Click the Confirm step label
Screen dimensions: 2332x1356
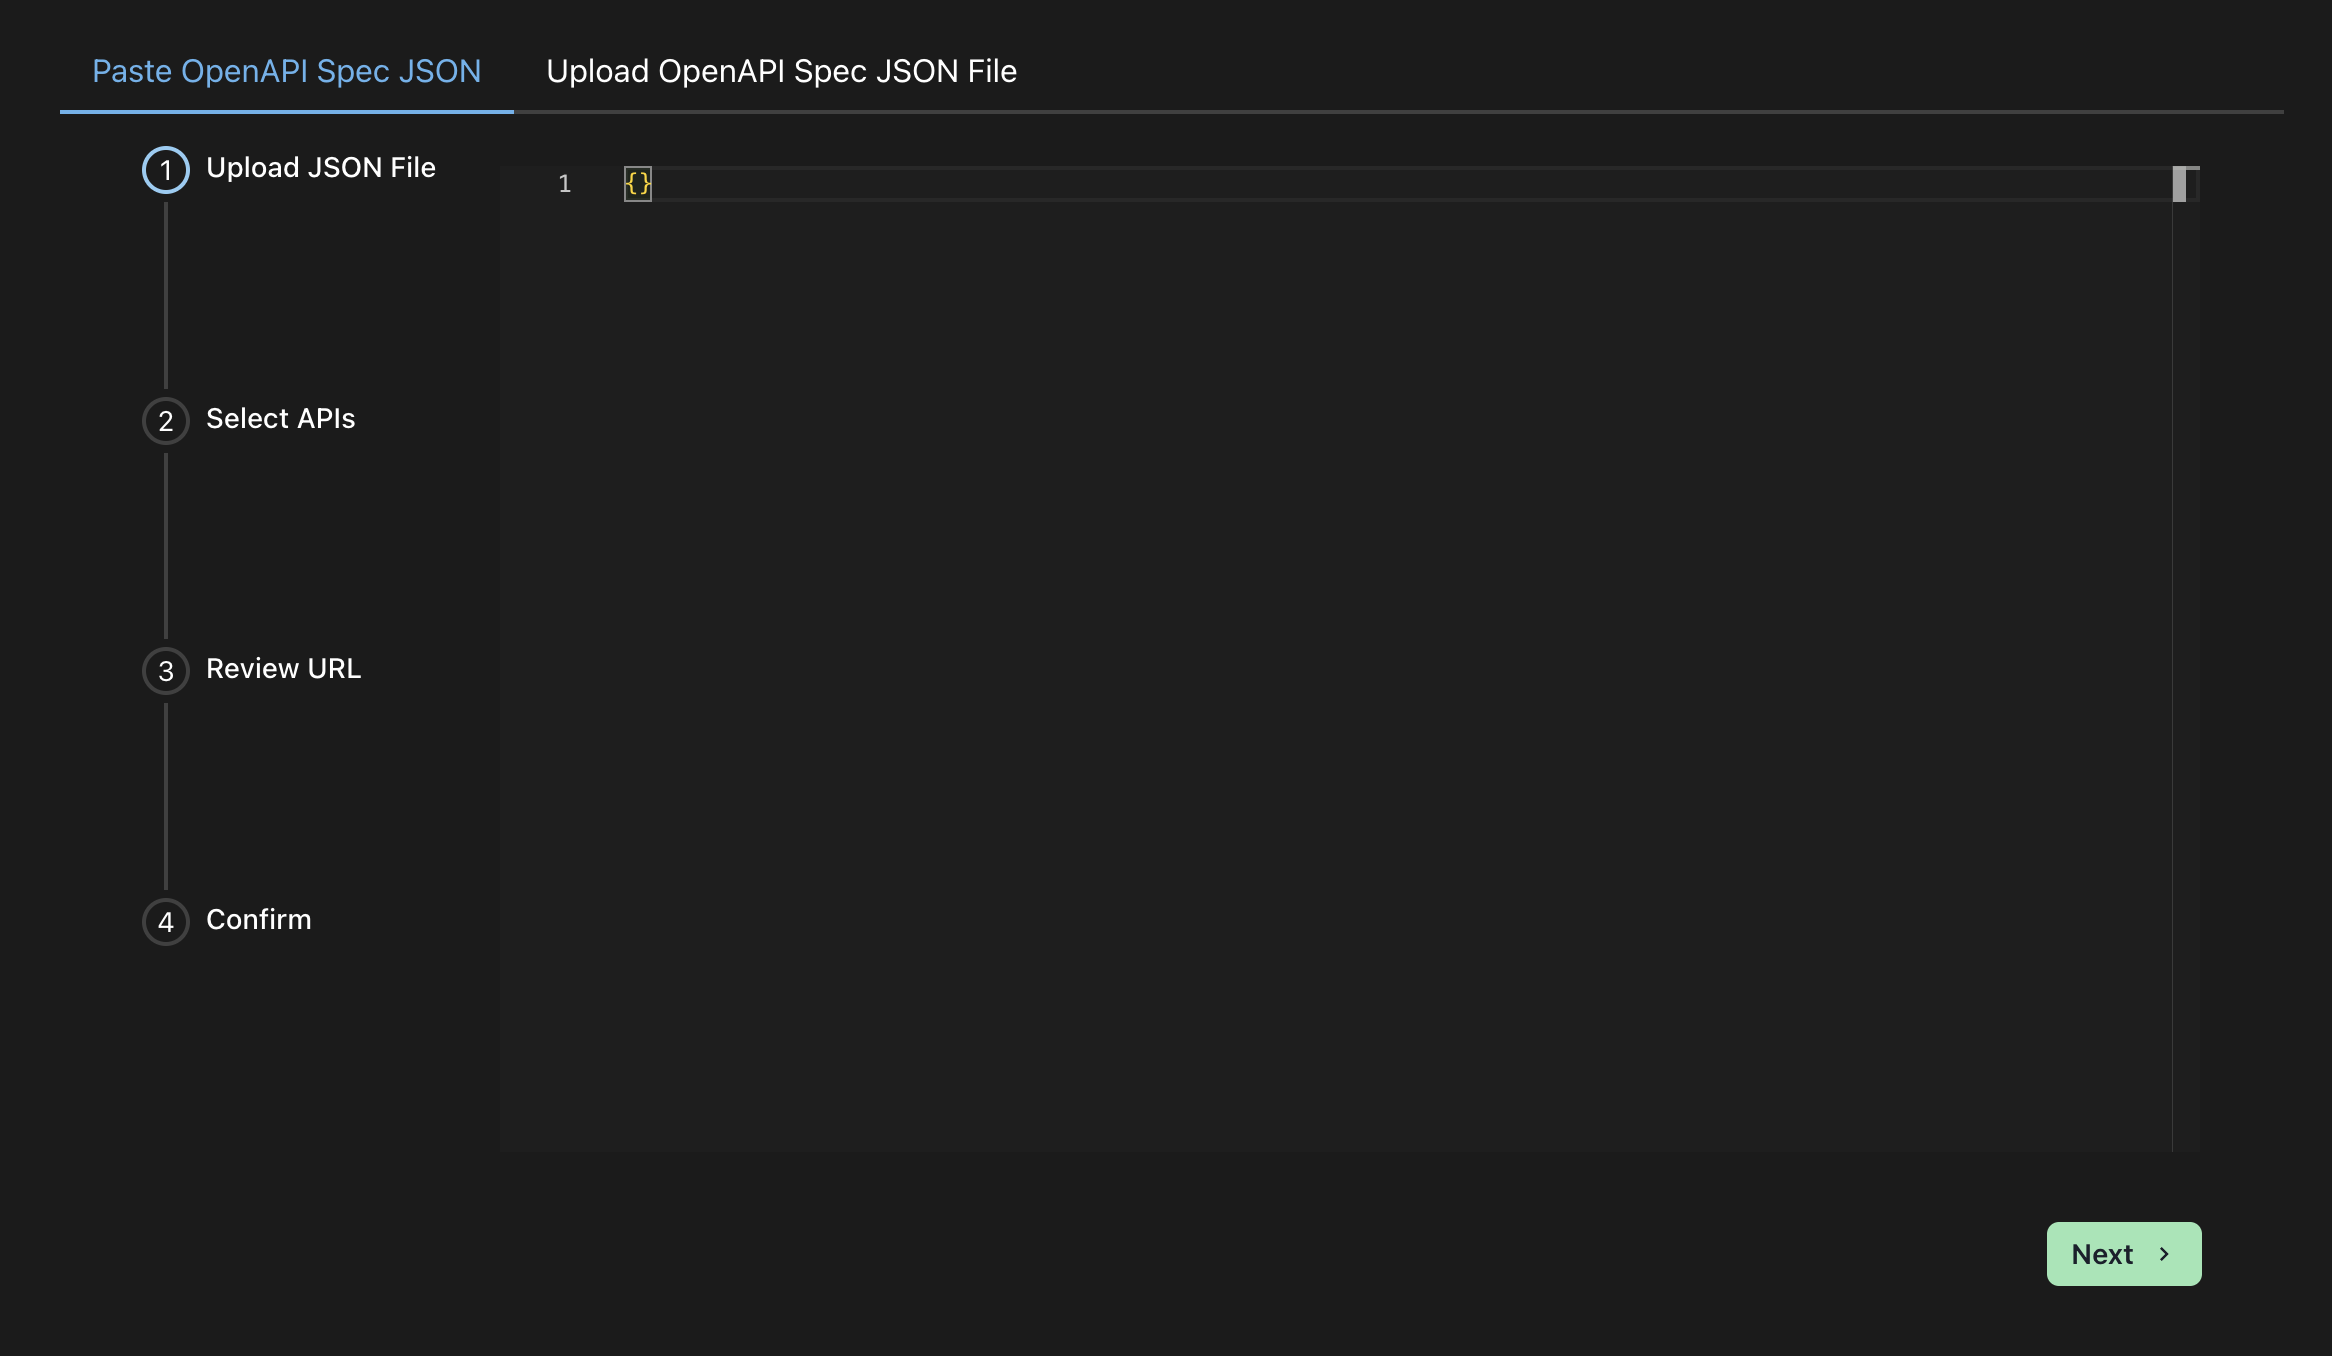(x=258, y=920)
